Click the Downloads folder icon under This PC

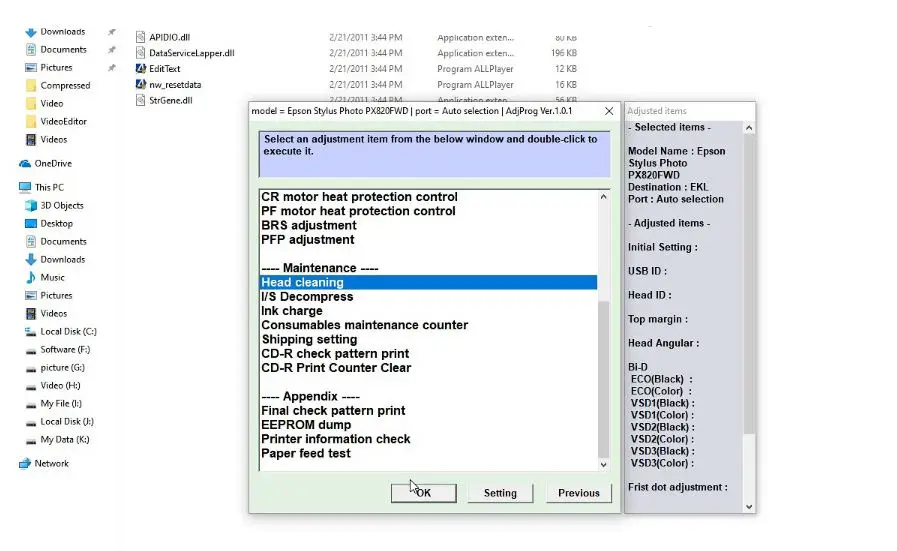point(31,259)
